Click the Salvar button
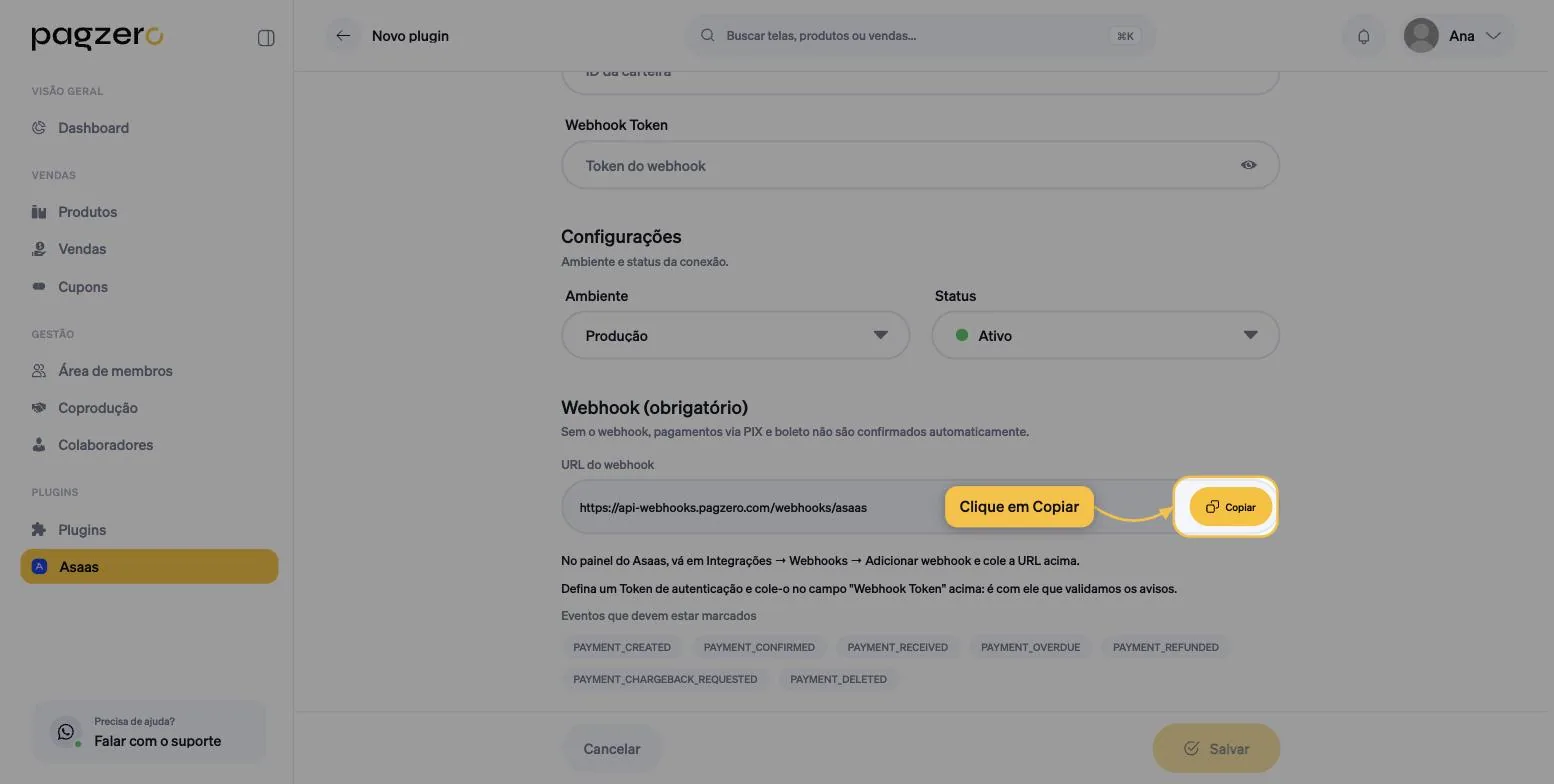Screen dimensions: 1554x784 [1216, 749]
